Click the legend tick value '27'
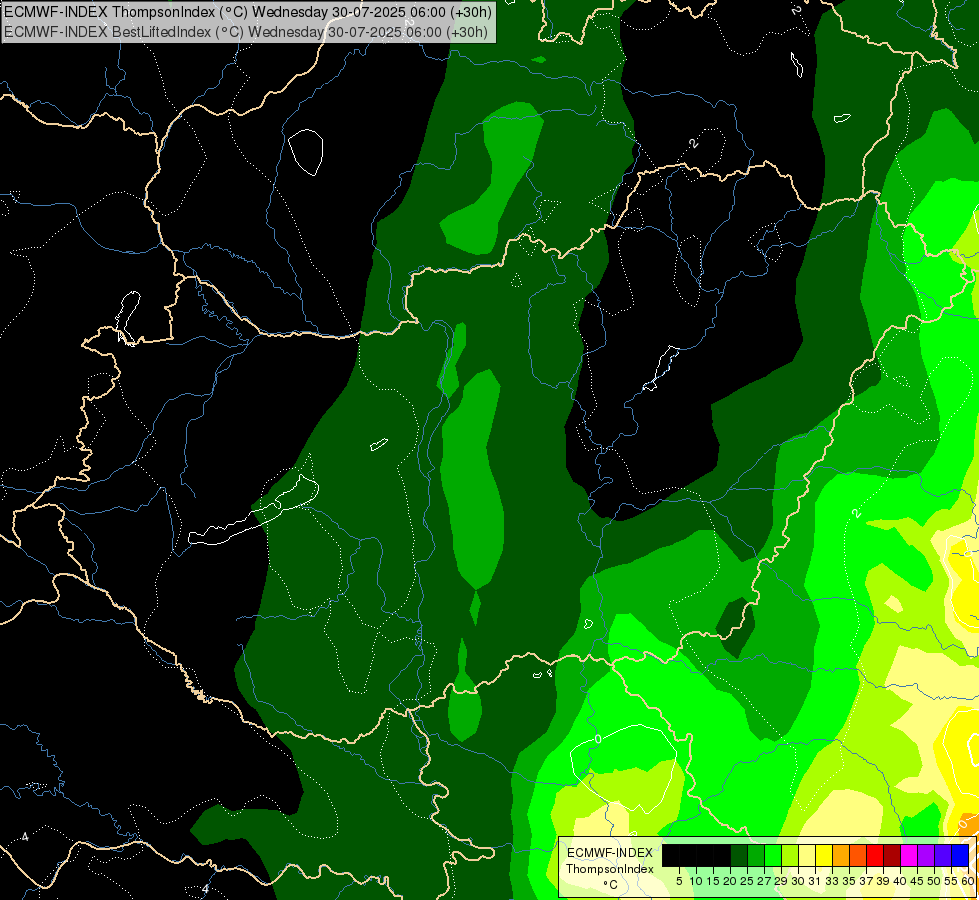This screenshot has height=900, width=979. click(x=764, y=881)
